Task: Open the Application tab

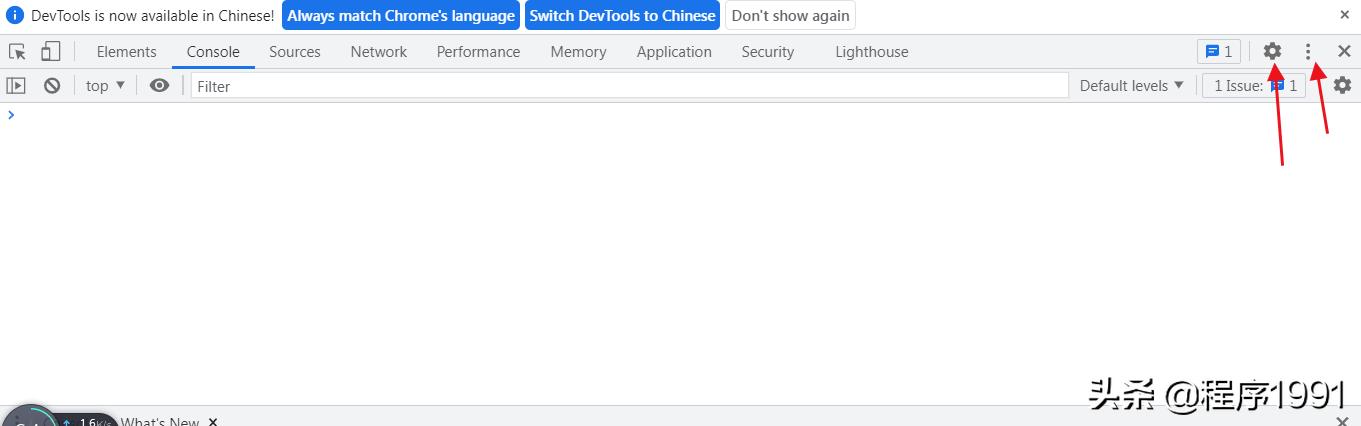Action: click(x=674, y=52)
